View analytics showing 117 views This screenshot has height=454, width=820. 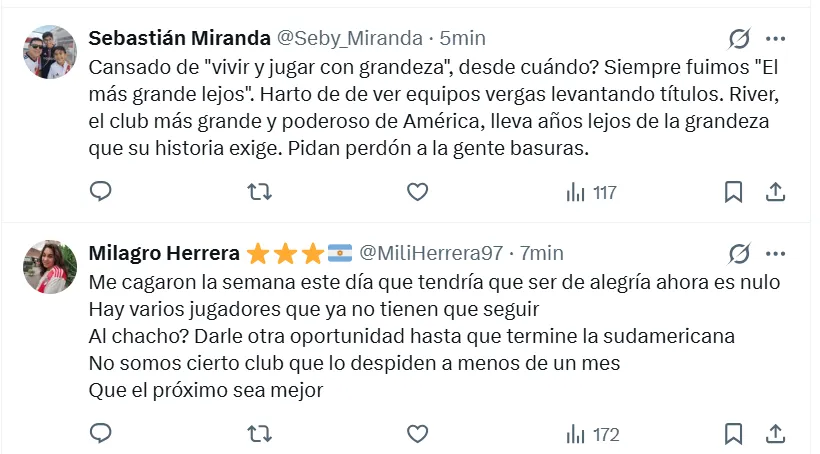point(591,192)
